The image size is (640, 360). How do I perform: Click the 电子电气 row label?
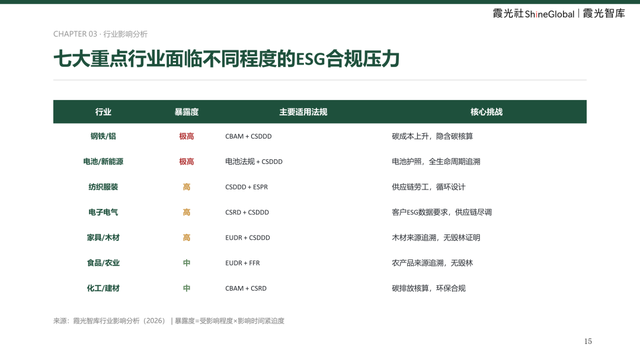click(103, 212)
